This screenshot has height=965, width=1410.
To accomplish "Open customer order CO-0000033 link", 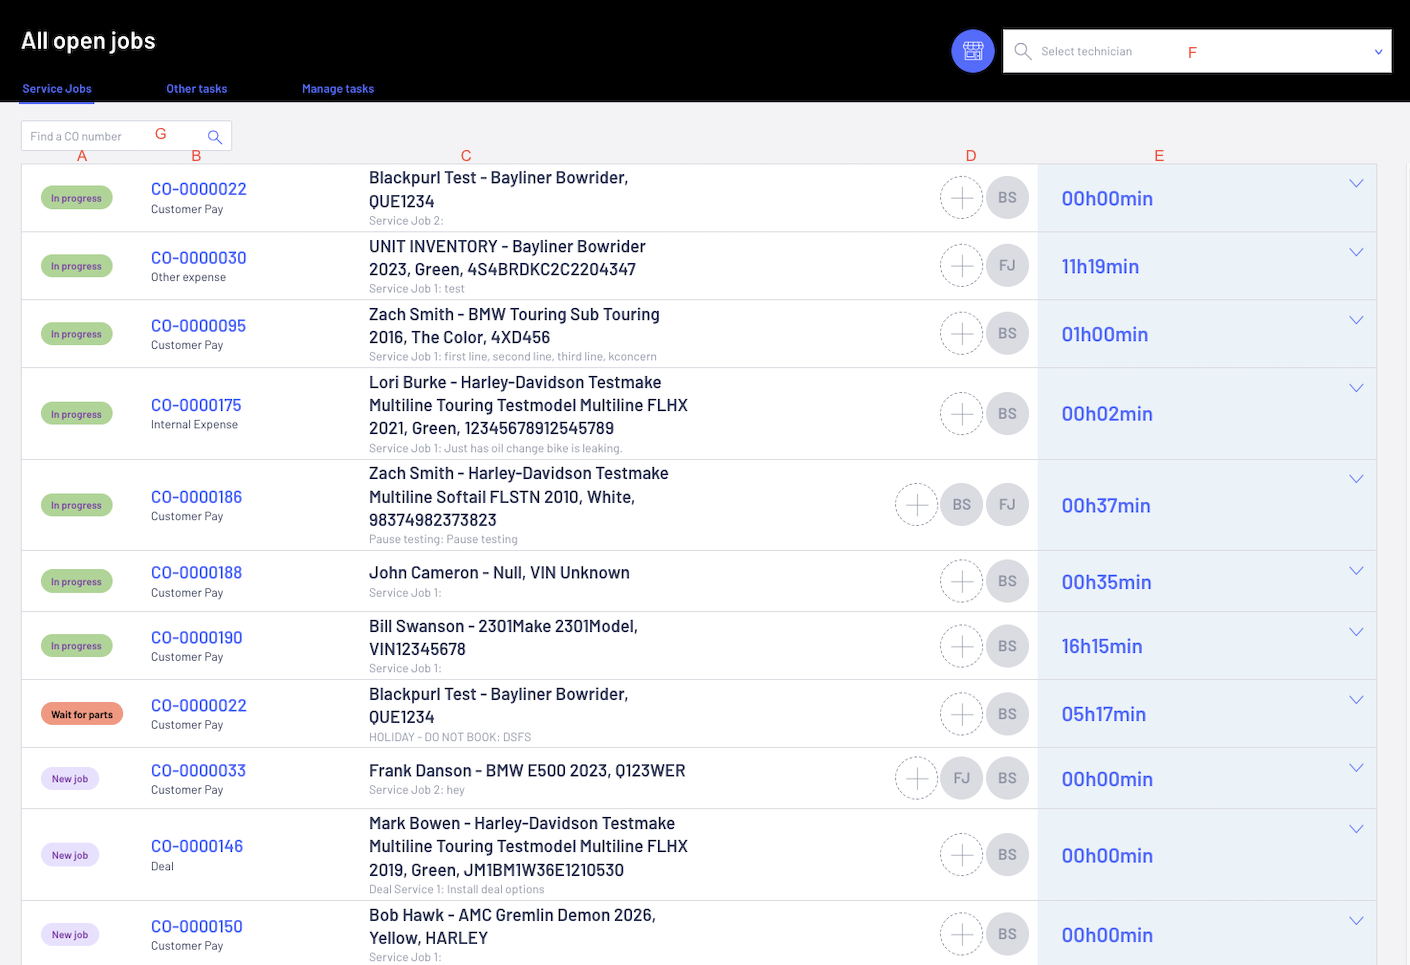I will 198,771.
